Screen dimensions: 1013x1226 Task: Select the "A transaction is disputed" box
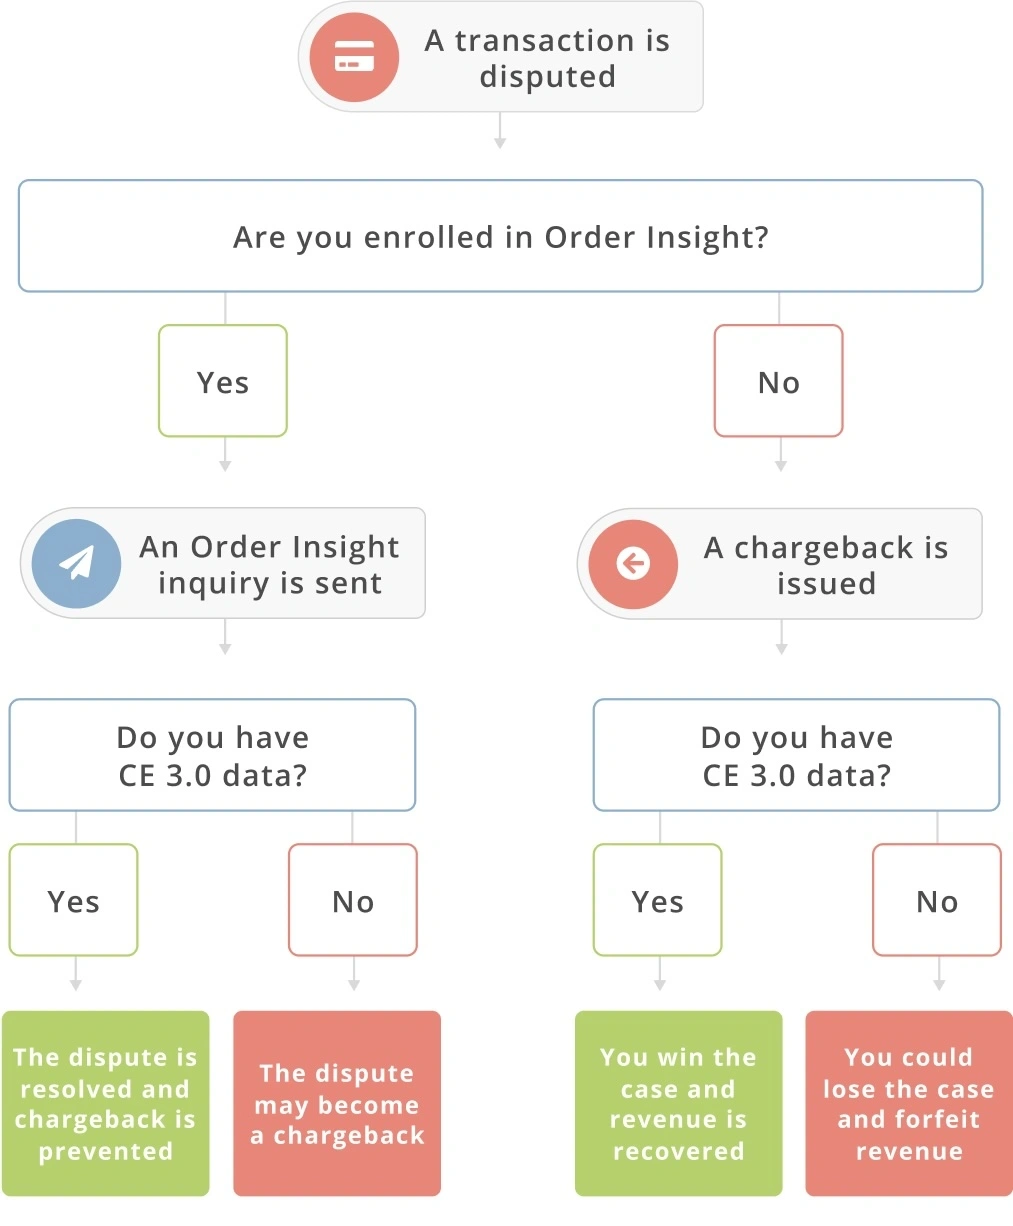[546, 58]
